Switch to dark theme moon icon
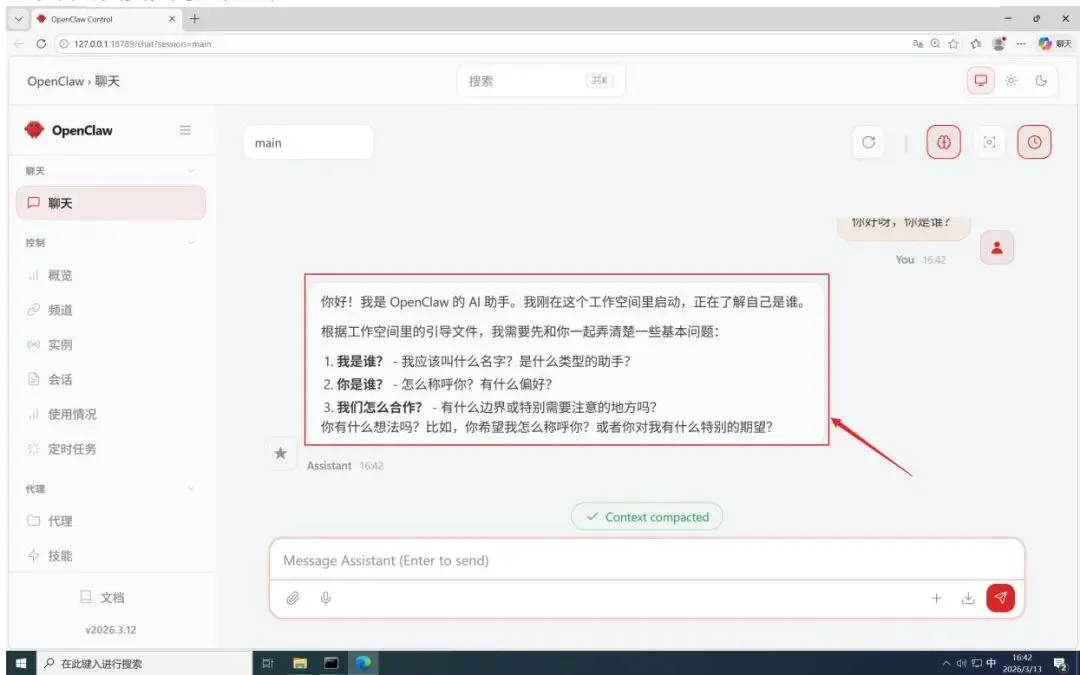This screenshot has height=675, width=1080. 1041,81
